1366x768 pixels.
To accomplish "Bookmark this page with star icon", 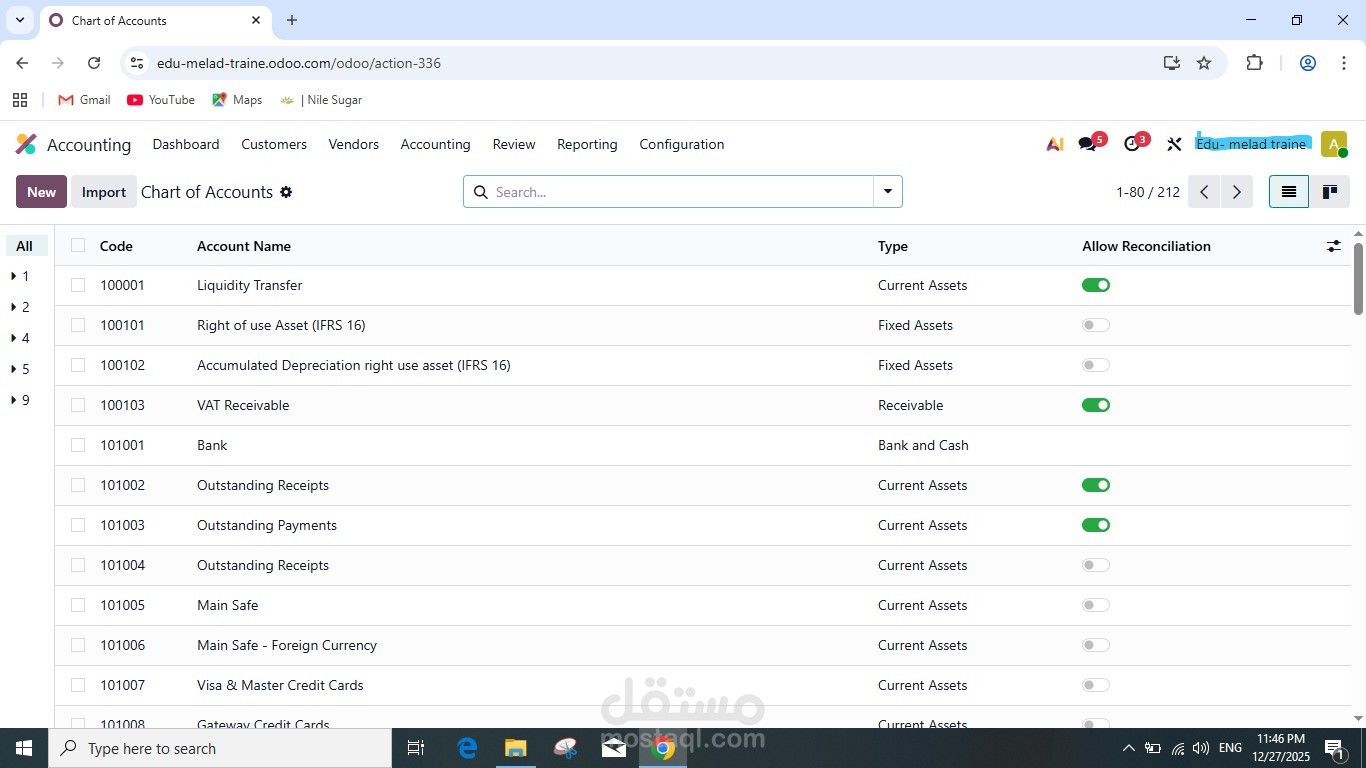I will [1204, 63].
